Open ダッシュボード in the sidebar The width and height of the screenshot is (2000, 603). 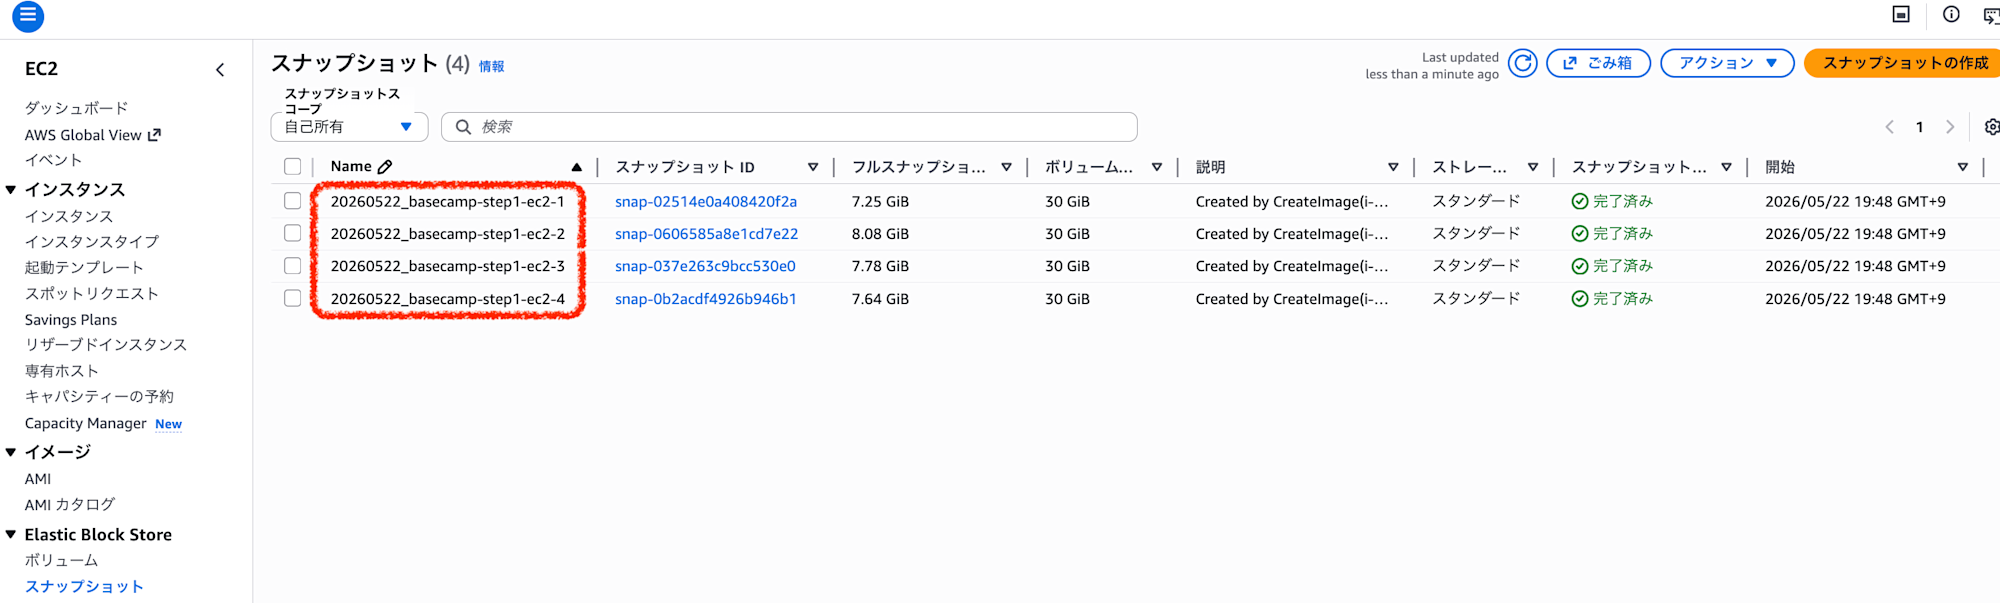point(76,108)
